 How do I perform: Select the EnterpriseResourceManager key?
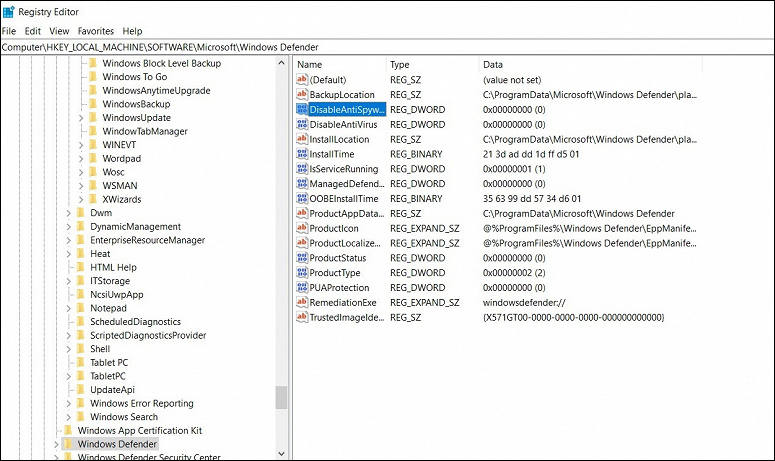pyautogui.click(x=147, y=240)
